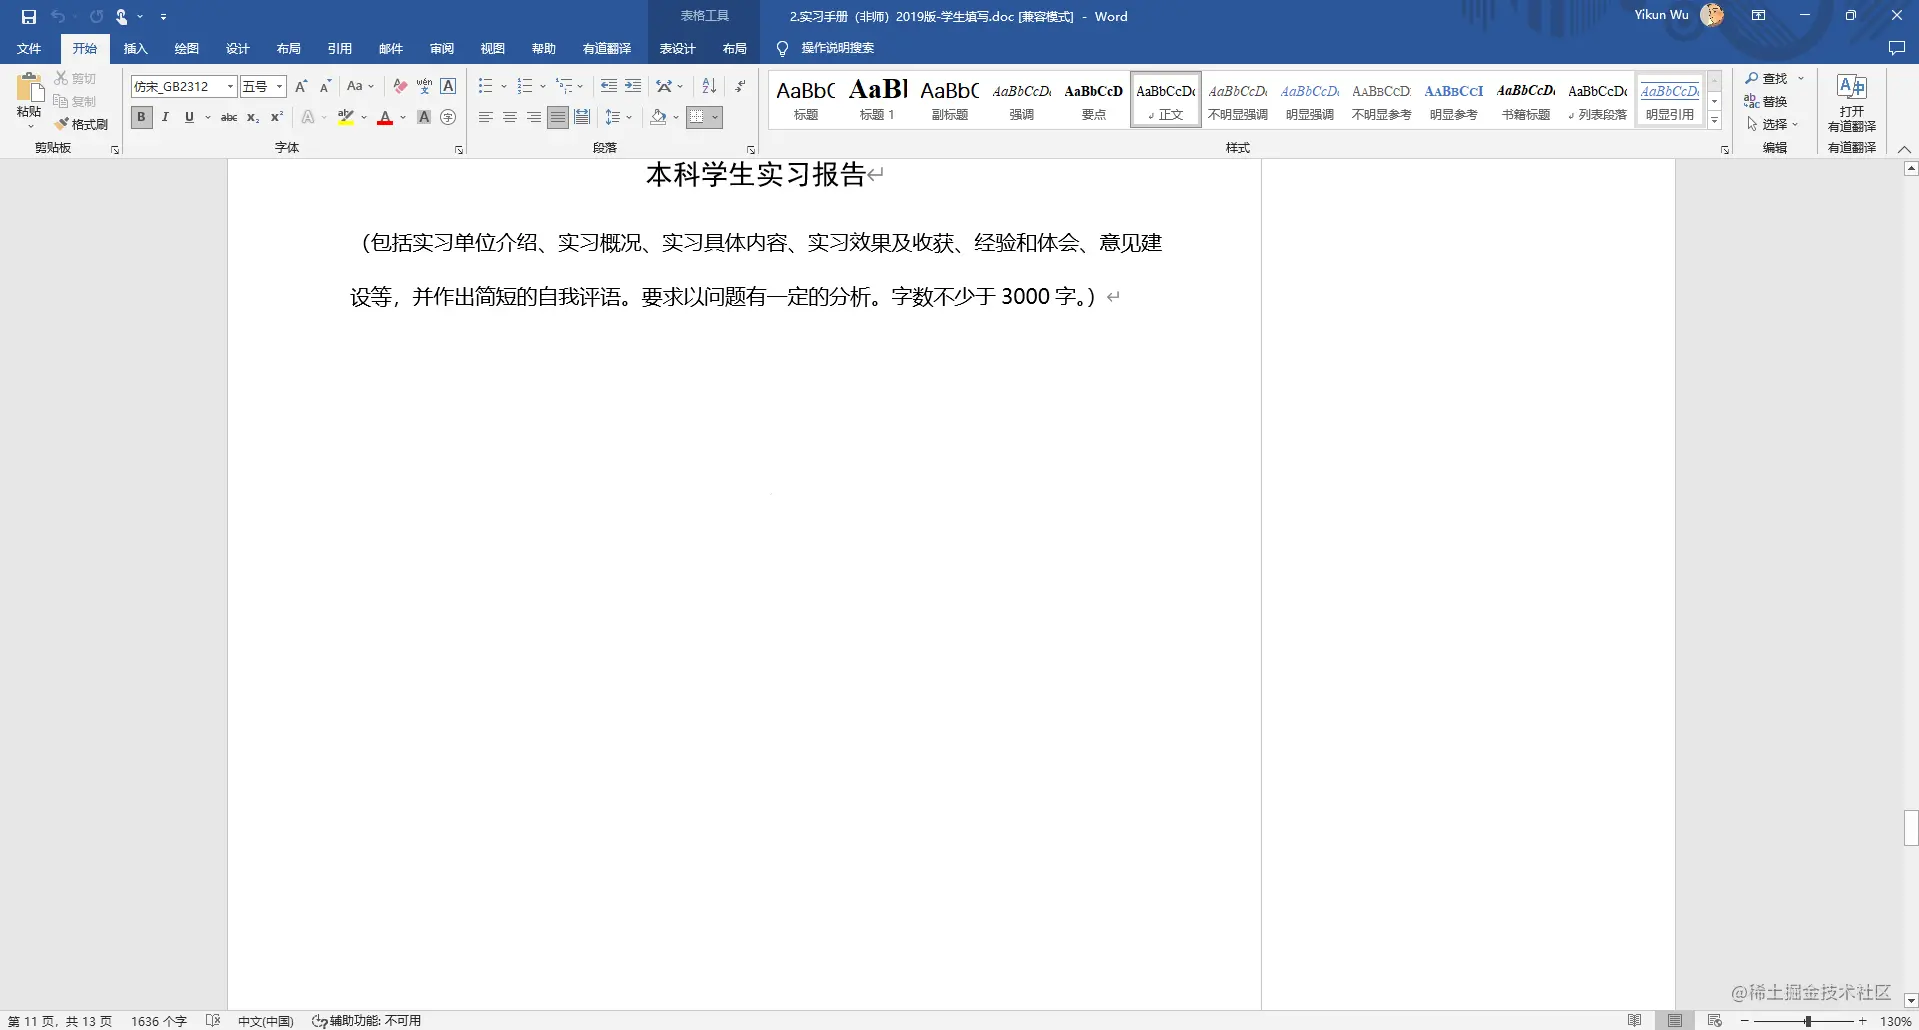Click the 替换 replace button
Viewport: 1919px width, 1030px height.
point(1766,101)
